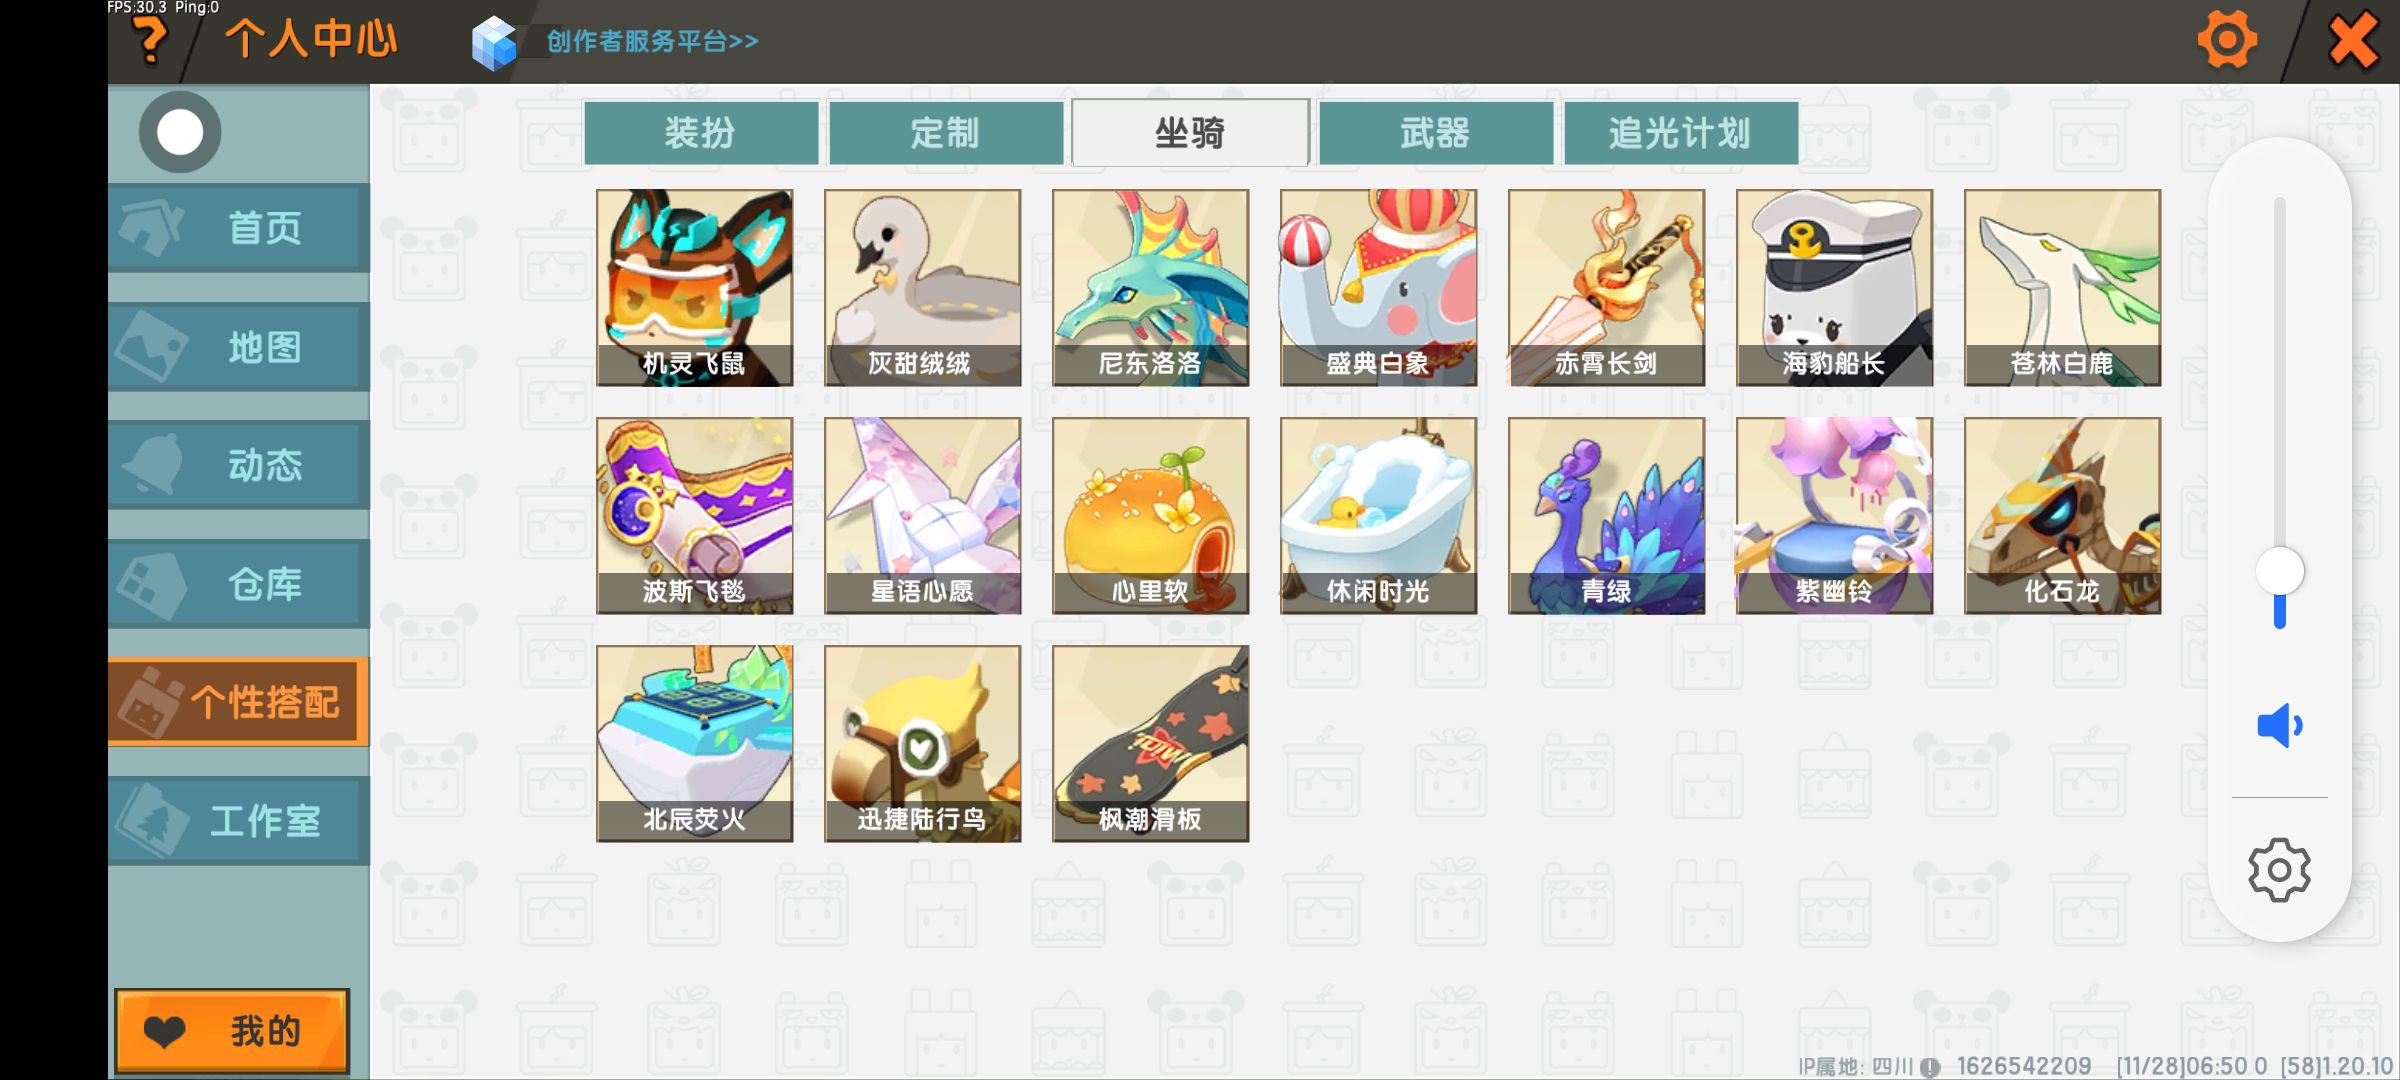Tap the blue speaker volume icon
2400x1080 pixels.
pos(2280,725)
